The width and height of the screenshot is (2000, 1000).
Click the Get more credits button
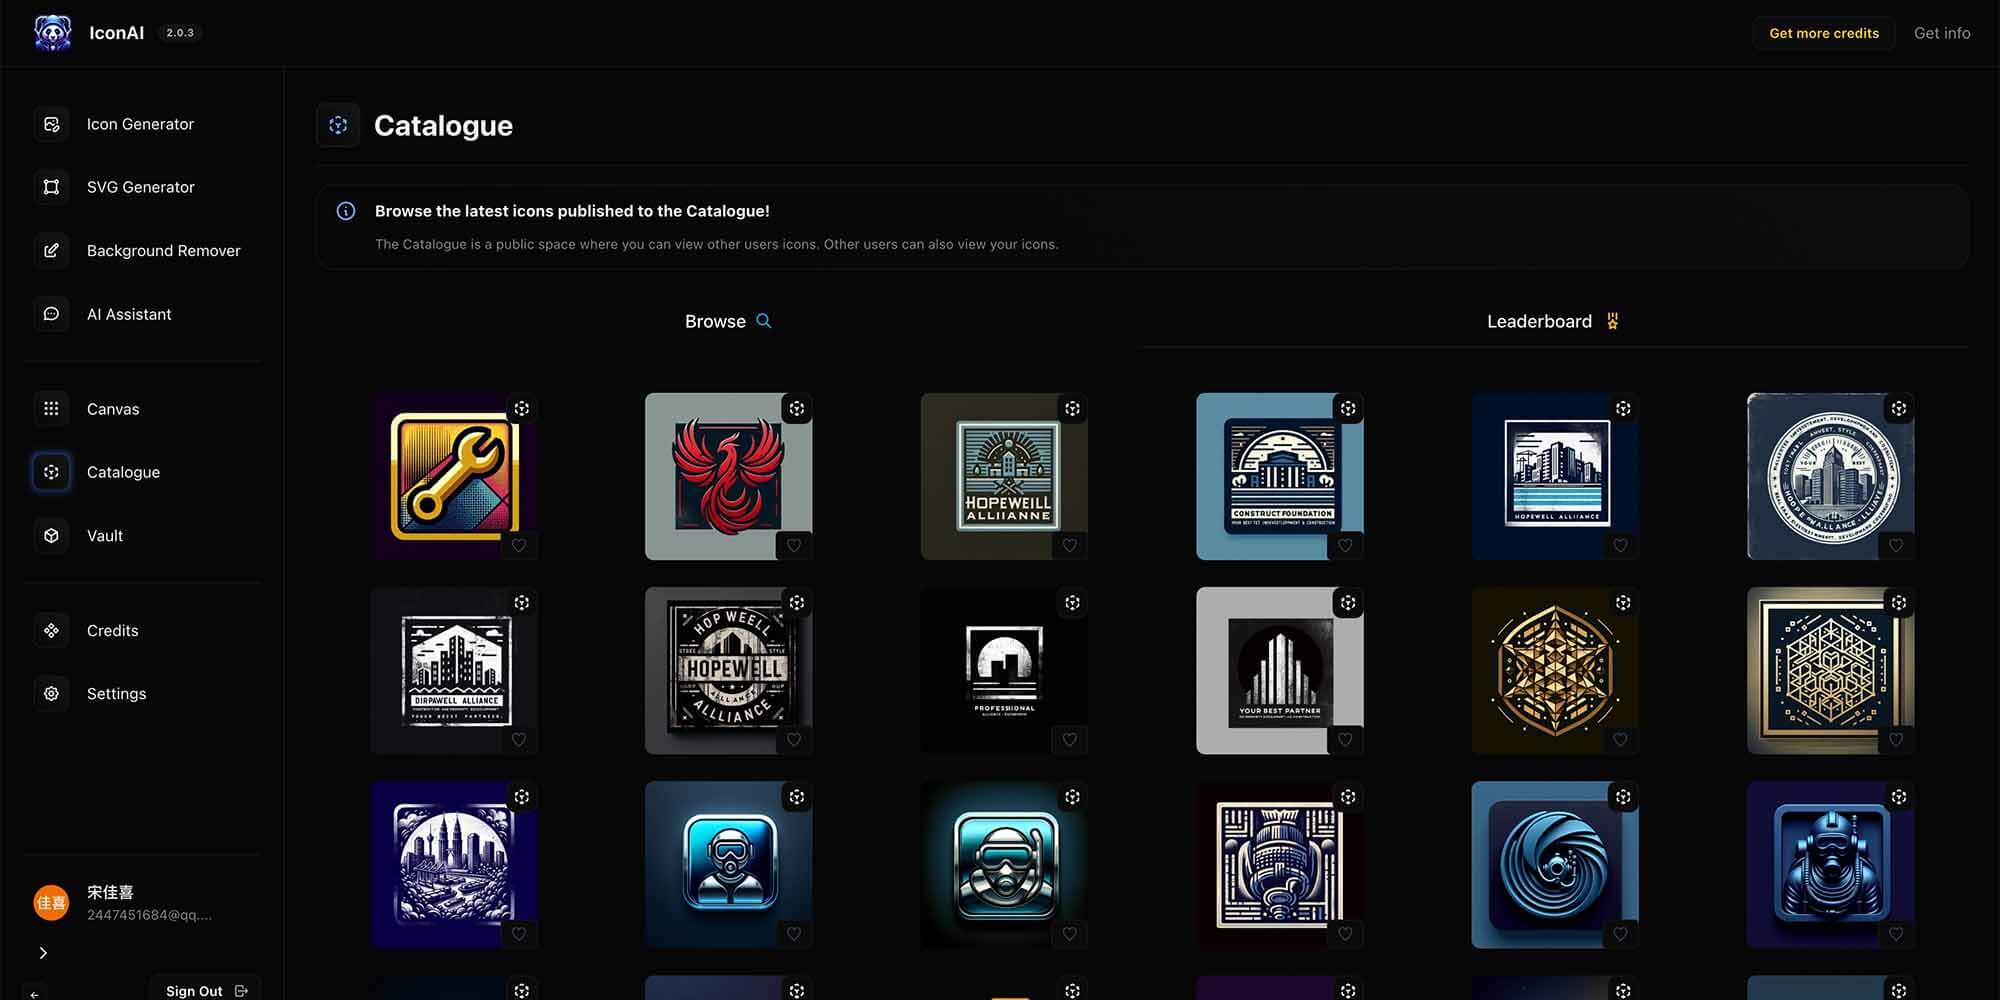[x=1823, y=33]
